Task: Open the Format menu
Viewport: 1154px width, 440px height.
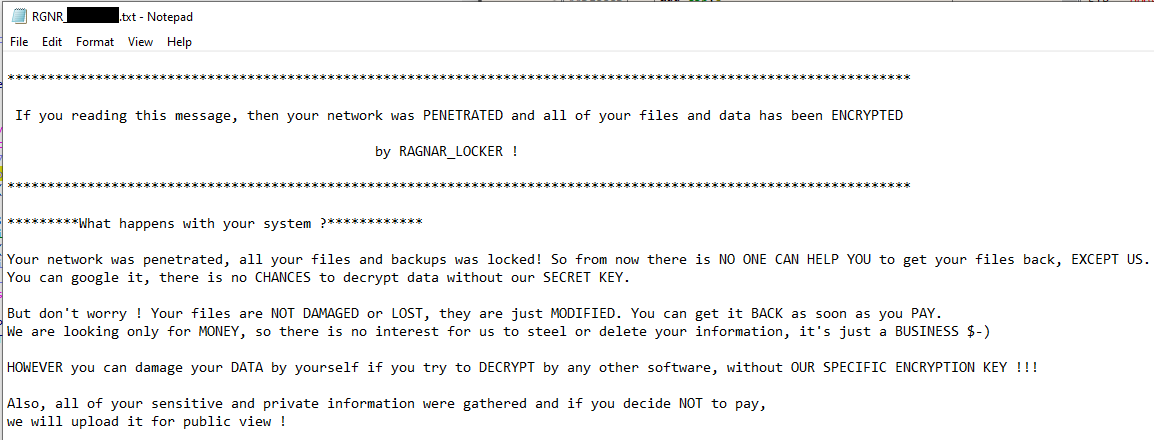Action: click(95, 42)
